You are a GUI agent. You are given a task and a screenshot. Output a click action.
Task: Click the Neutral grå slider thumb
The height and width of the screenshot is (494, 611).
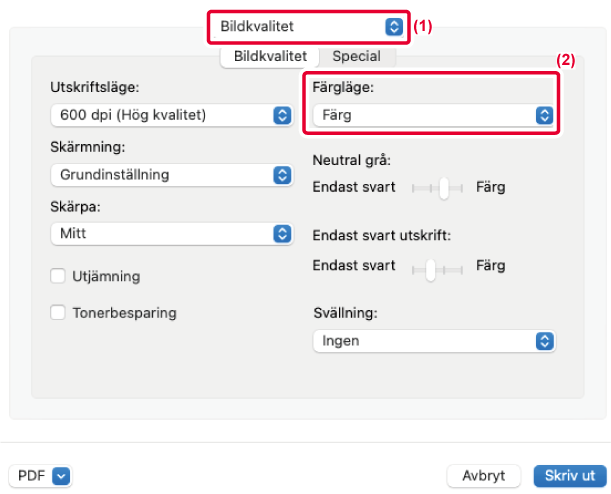444,187
